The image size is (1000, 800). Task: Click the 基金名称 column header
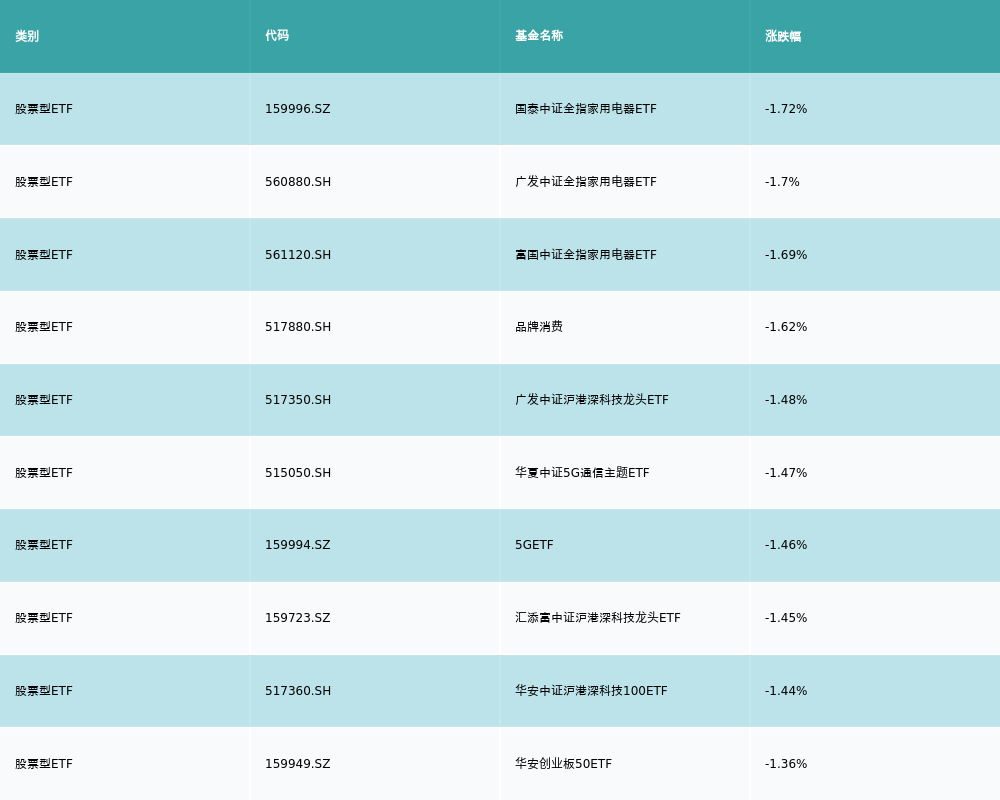[539, 36]
